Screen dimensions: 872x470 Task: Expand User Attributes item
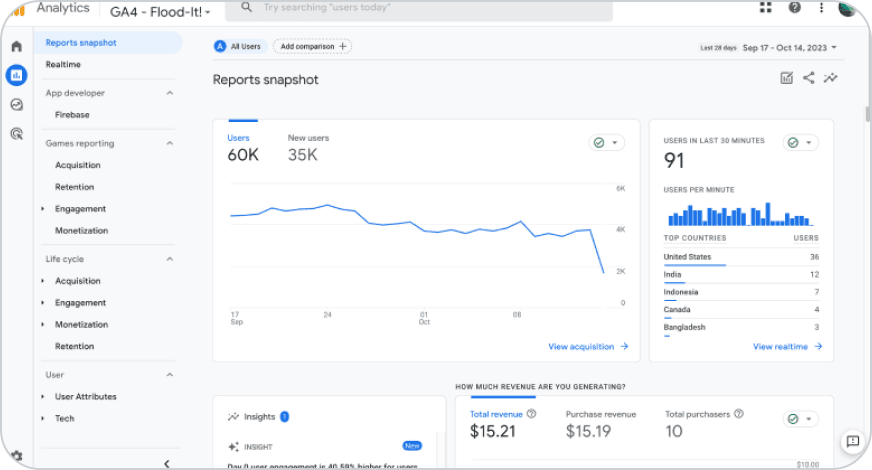(x=43, y=397)
